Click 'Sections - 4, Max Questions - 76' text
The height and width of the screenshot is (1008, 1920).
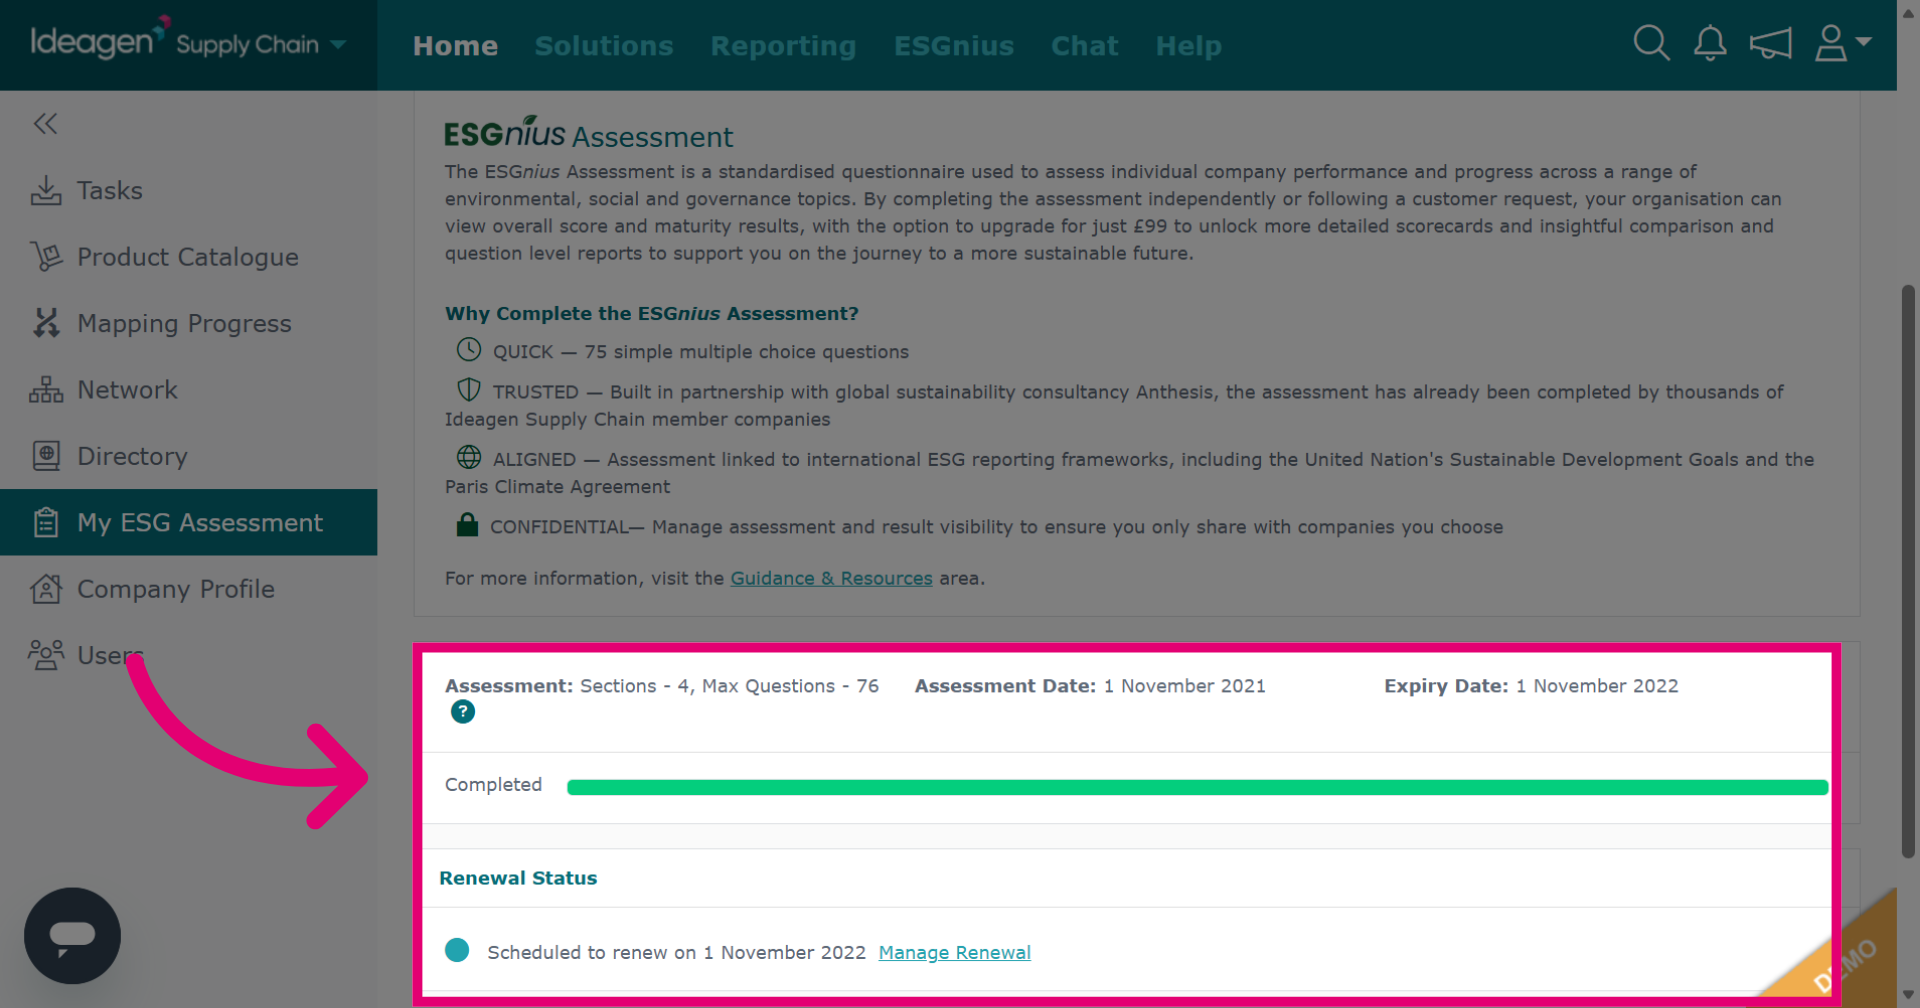tap(729, 686)
